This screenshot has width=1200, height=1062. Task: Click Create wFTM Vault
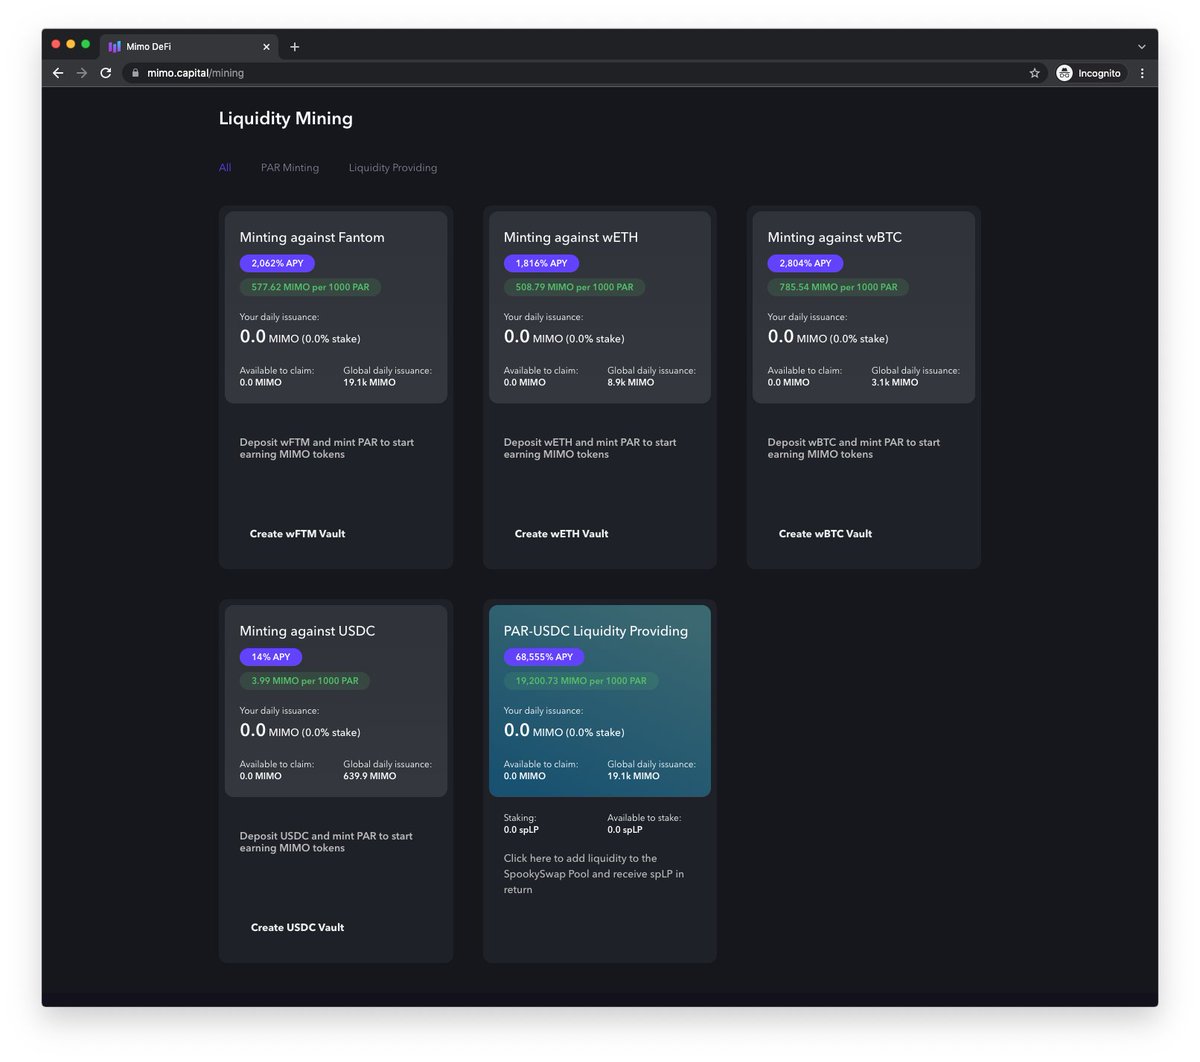pyautogui.click(x=297, y=534)
